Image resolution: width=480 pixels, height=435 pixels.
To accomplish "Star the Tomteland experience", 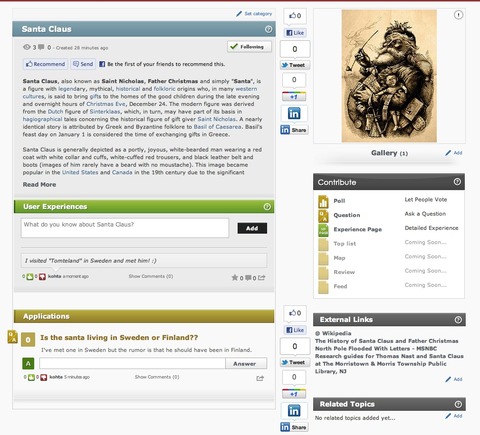I will [235, 277].
